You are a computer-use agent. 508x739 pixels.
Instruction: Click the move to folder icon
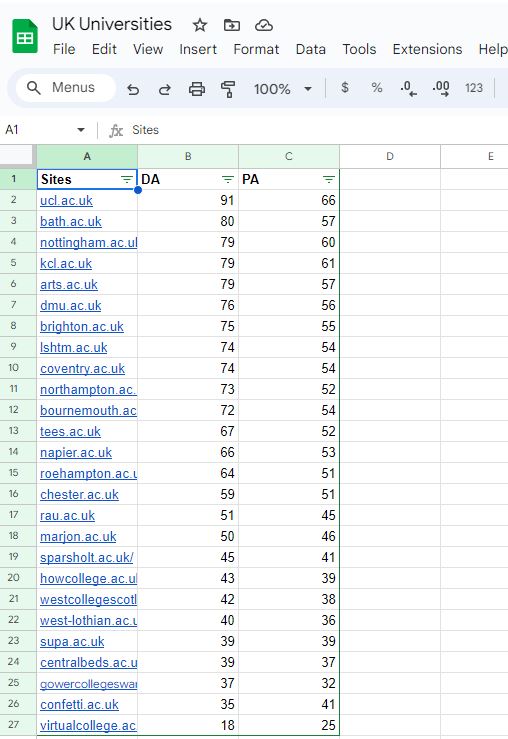tap(231, 25)
